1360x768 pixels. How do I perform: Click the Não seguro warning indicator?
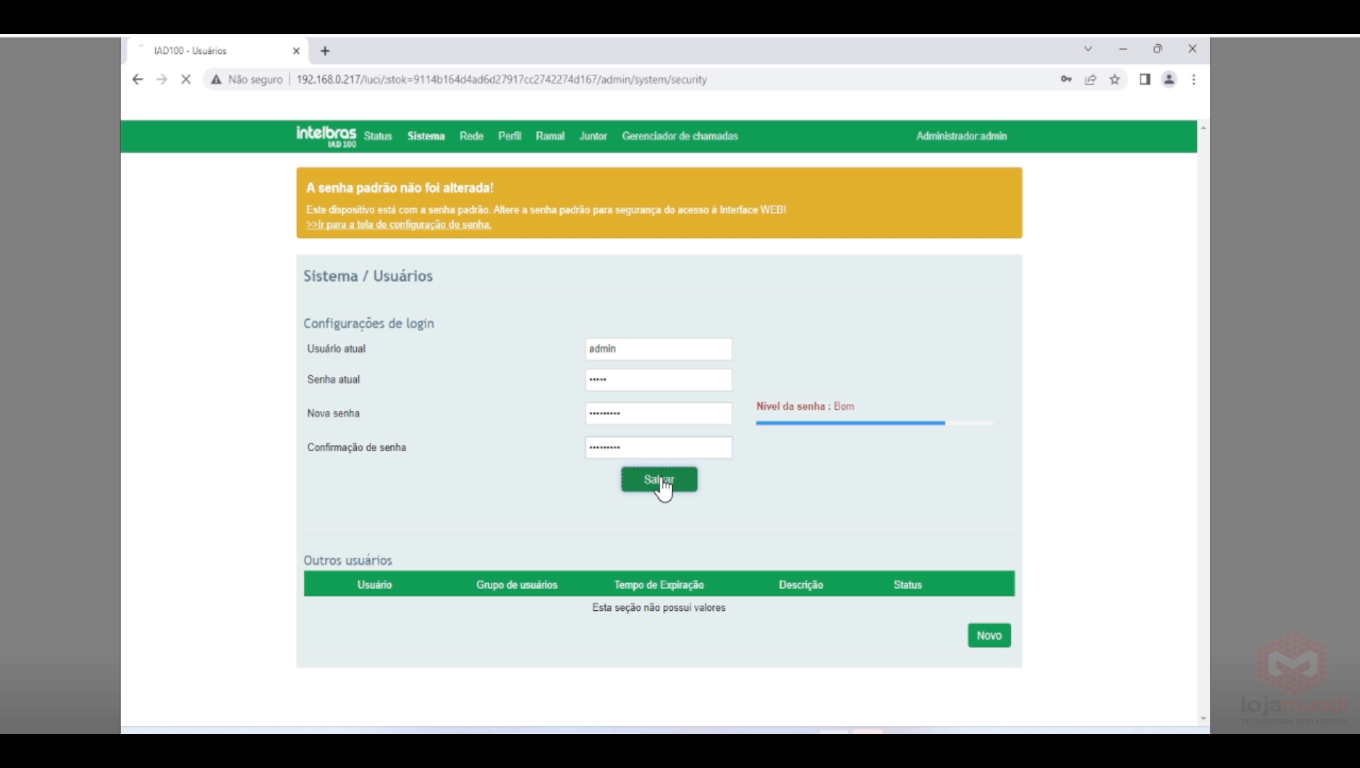click(x=246, y=79)
